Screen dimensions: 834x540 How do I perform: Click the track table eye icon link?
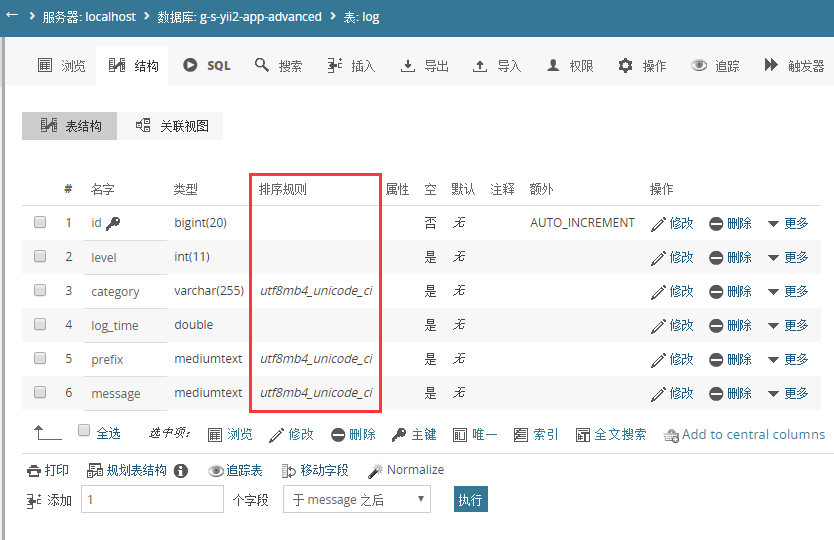235,470
